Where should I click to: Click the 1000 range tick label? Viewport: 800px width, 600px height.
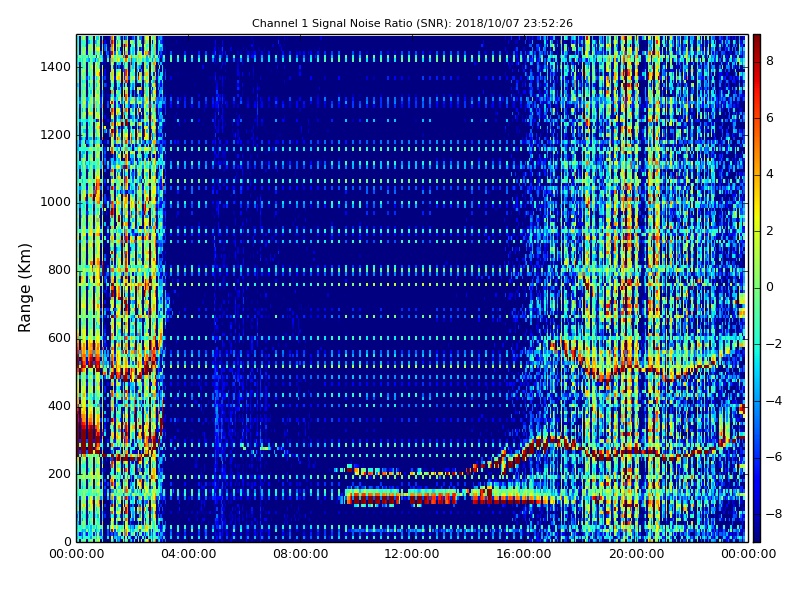56,203
